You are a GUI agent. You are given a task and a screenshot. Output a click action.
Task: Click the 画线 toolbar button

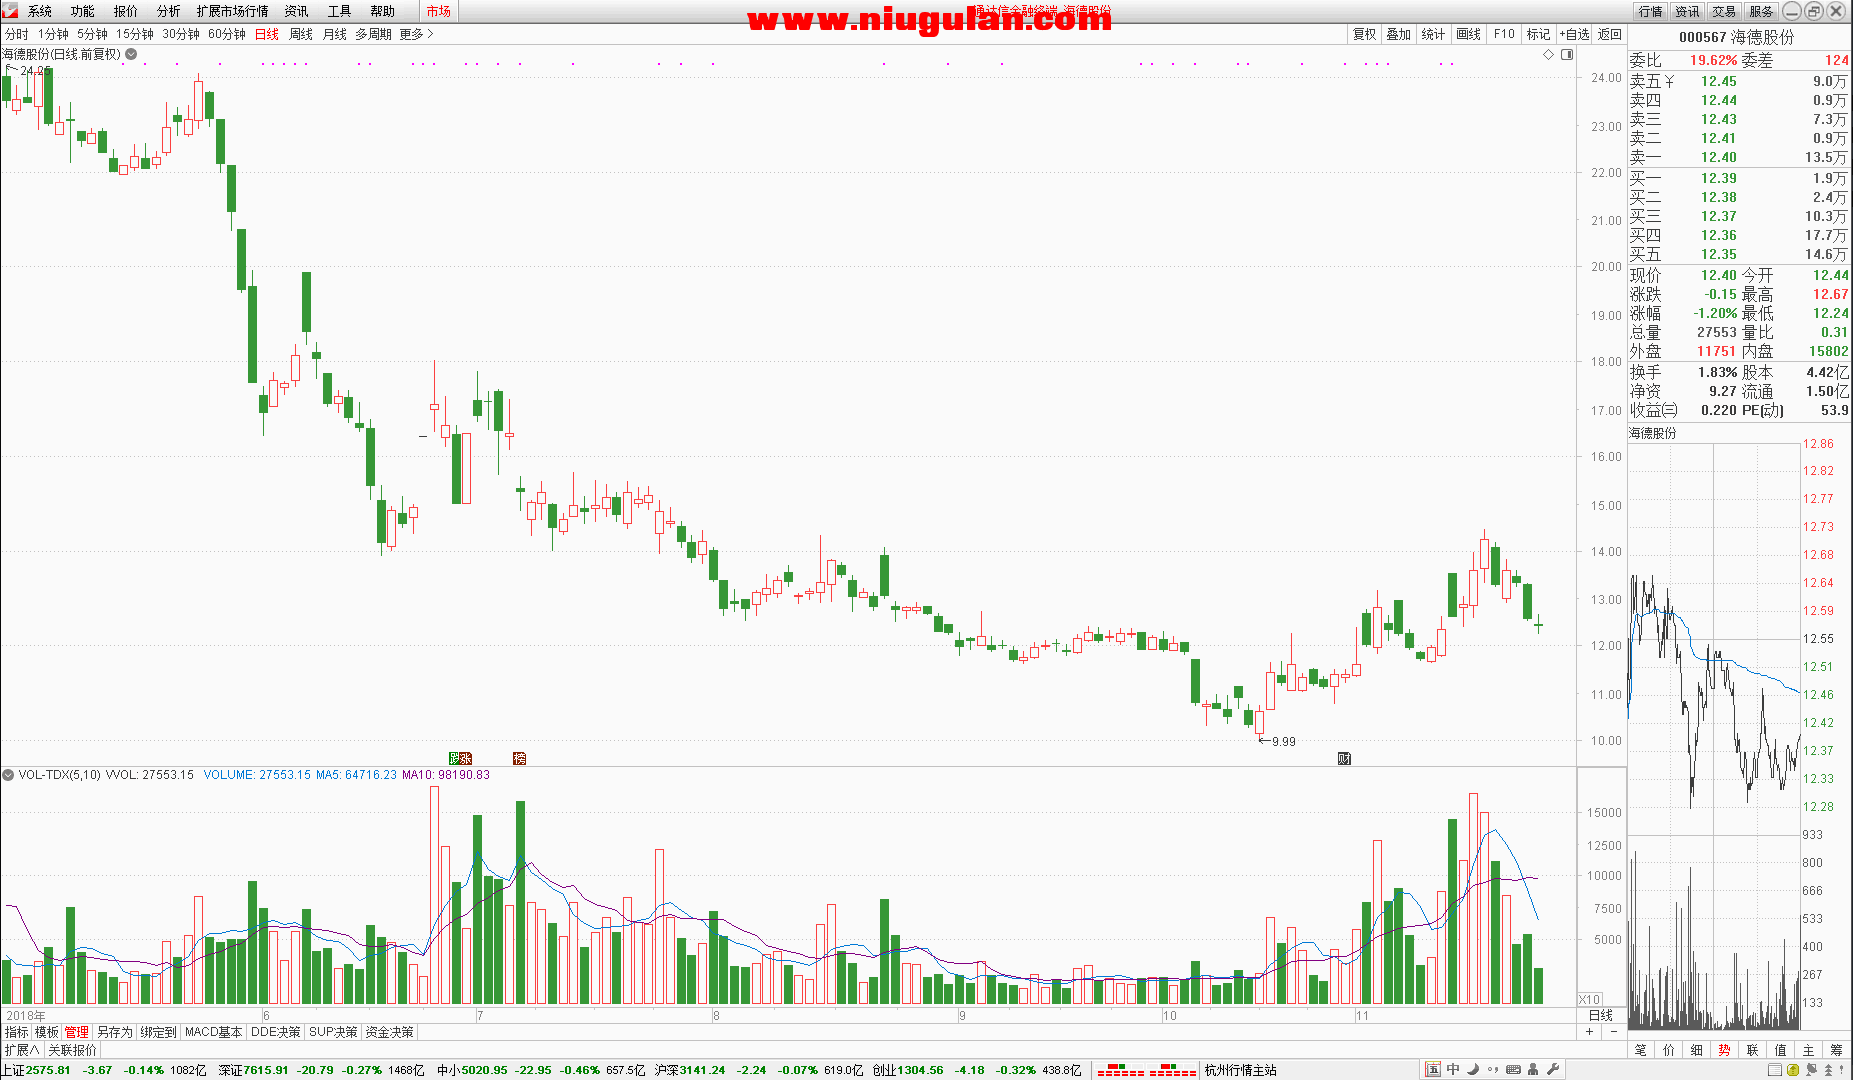coord(1468,34)
